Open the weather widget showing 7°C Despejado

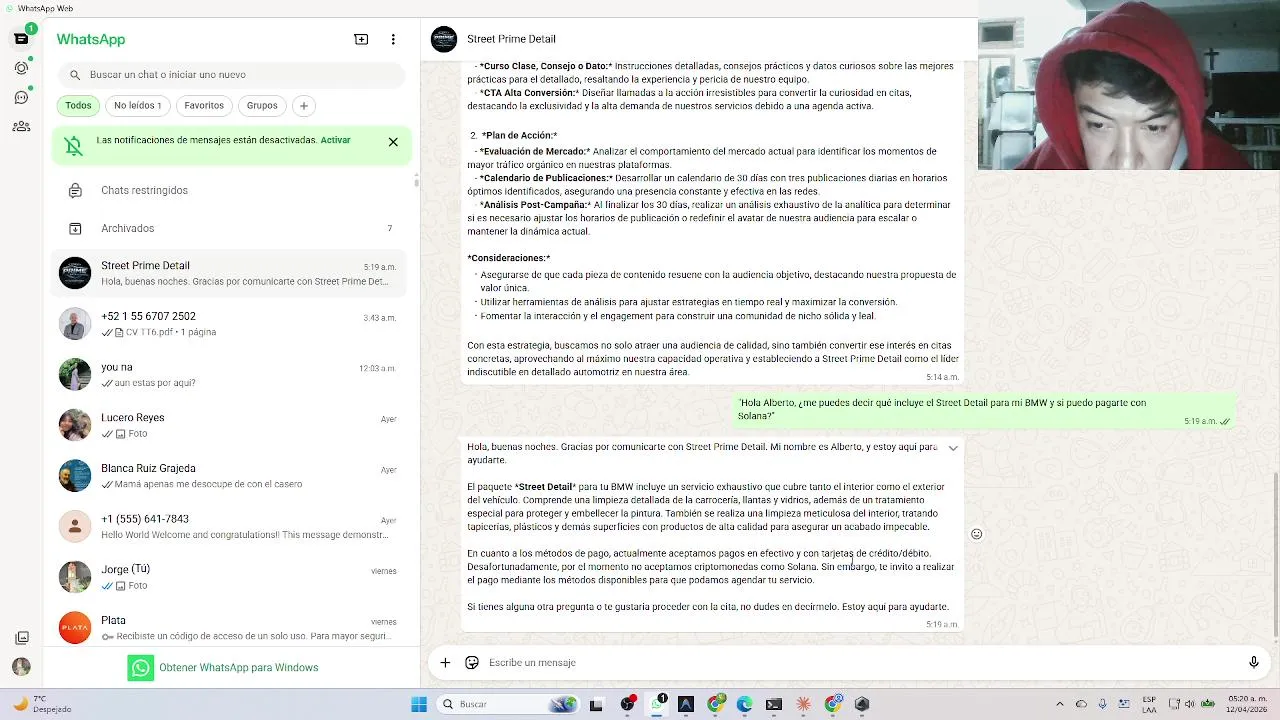tap(42, 704)
